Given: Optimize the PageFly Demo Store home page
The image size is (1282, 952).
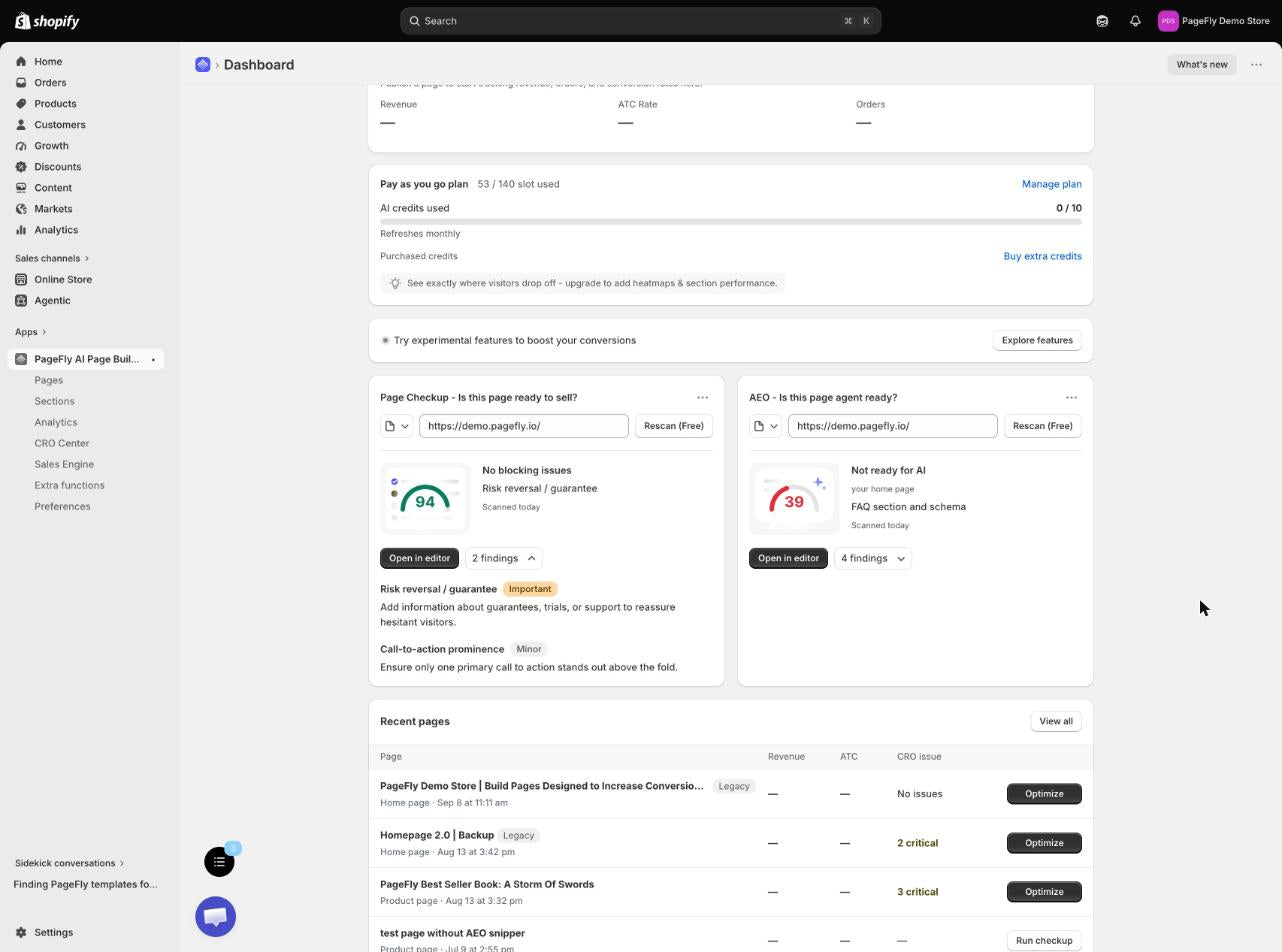Looking at the screenshot, I should tap(1044, 794).
